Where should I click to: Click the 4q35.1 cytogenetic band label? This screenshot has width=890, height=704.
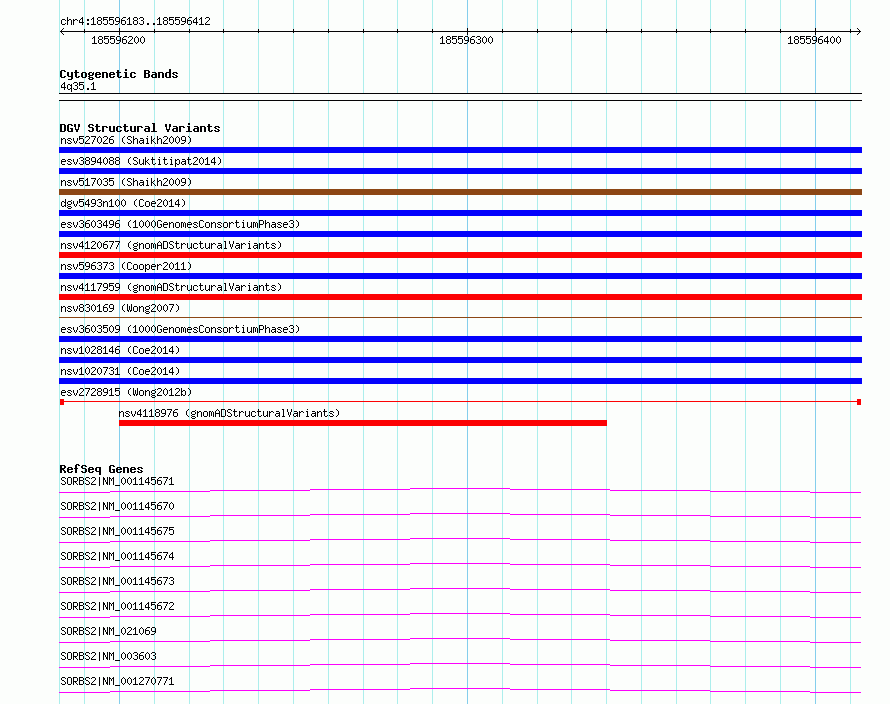coord(78,86)
